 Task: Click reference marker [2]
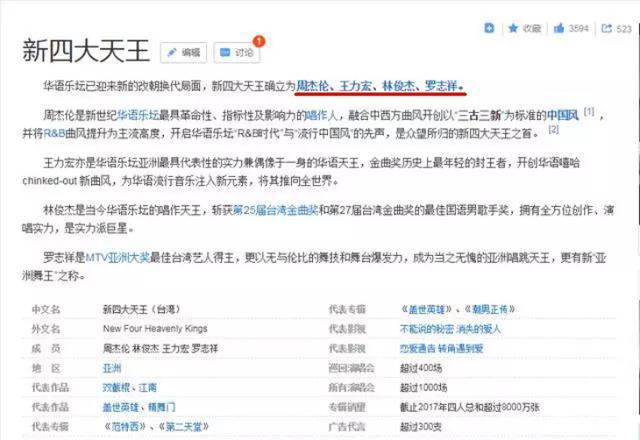click(x=553, y=129)
